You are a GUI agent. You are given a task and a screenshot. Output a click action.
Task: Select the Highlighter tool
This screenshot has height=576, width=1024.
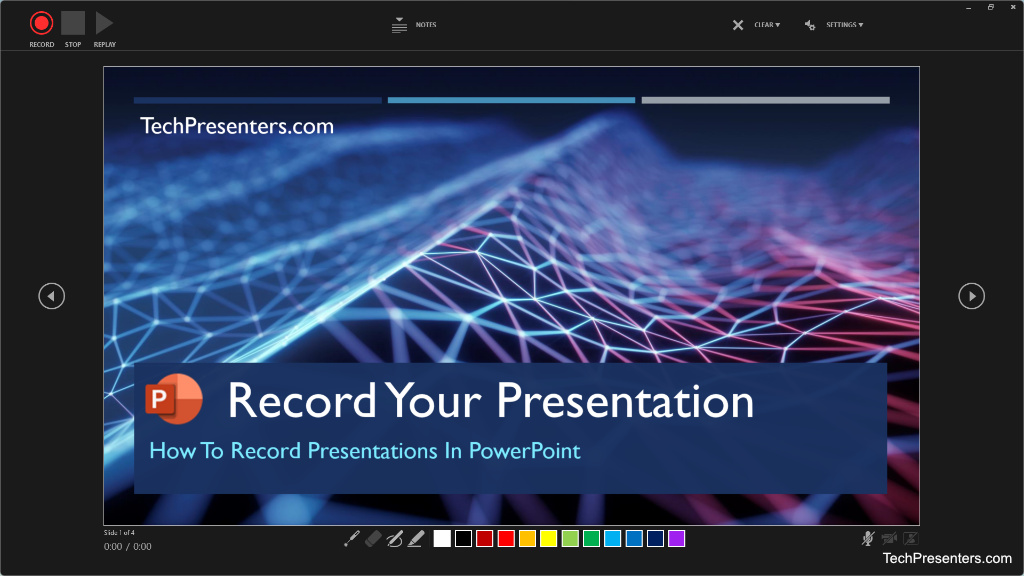click(416, 539)
